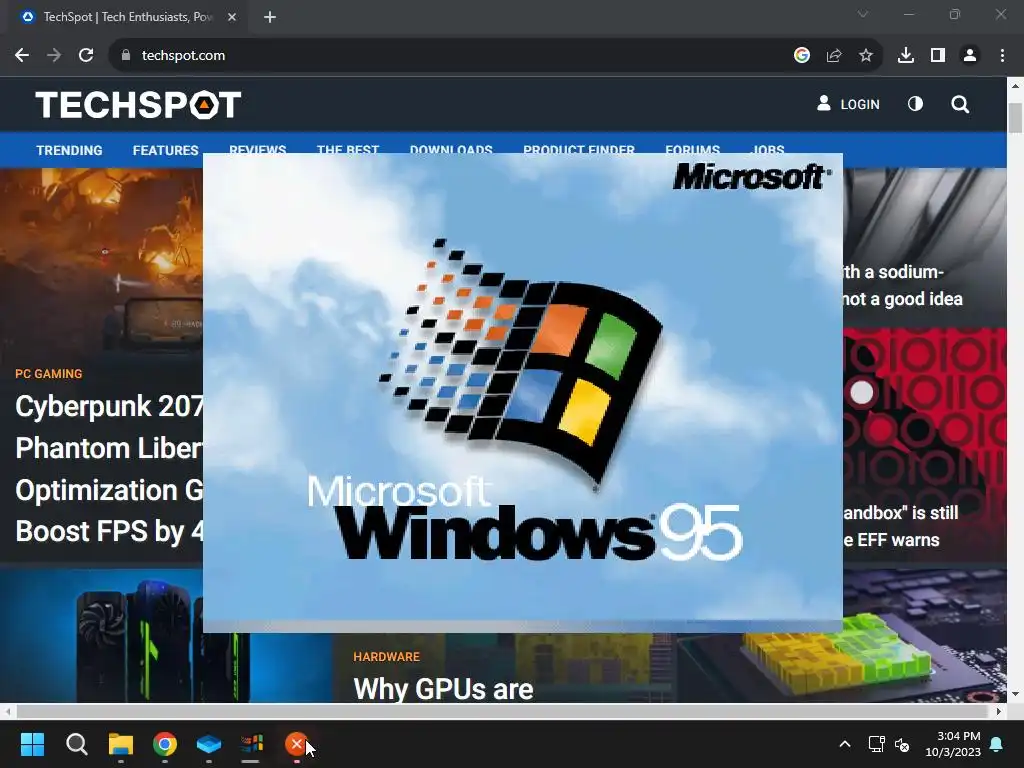Image resolution: width=1024 pixels, height=768 pixels.
Task: Click scrollbar up arrow
Action: click(1015, 86)
